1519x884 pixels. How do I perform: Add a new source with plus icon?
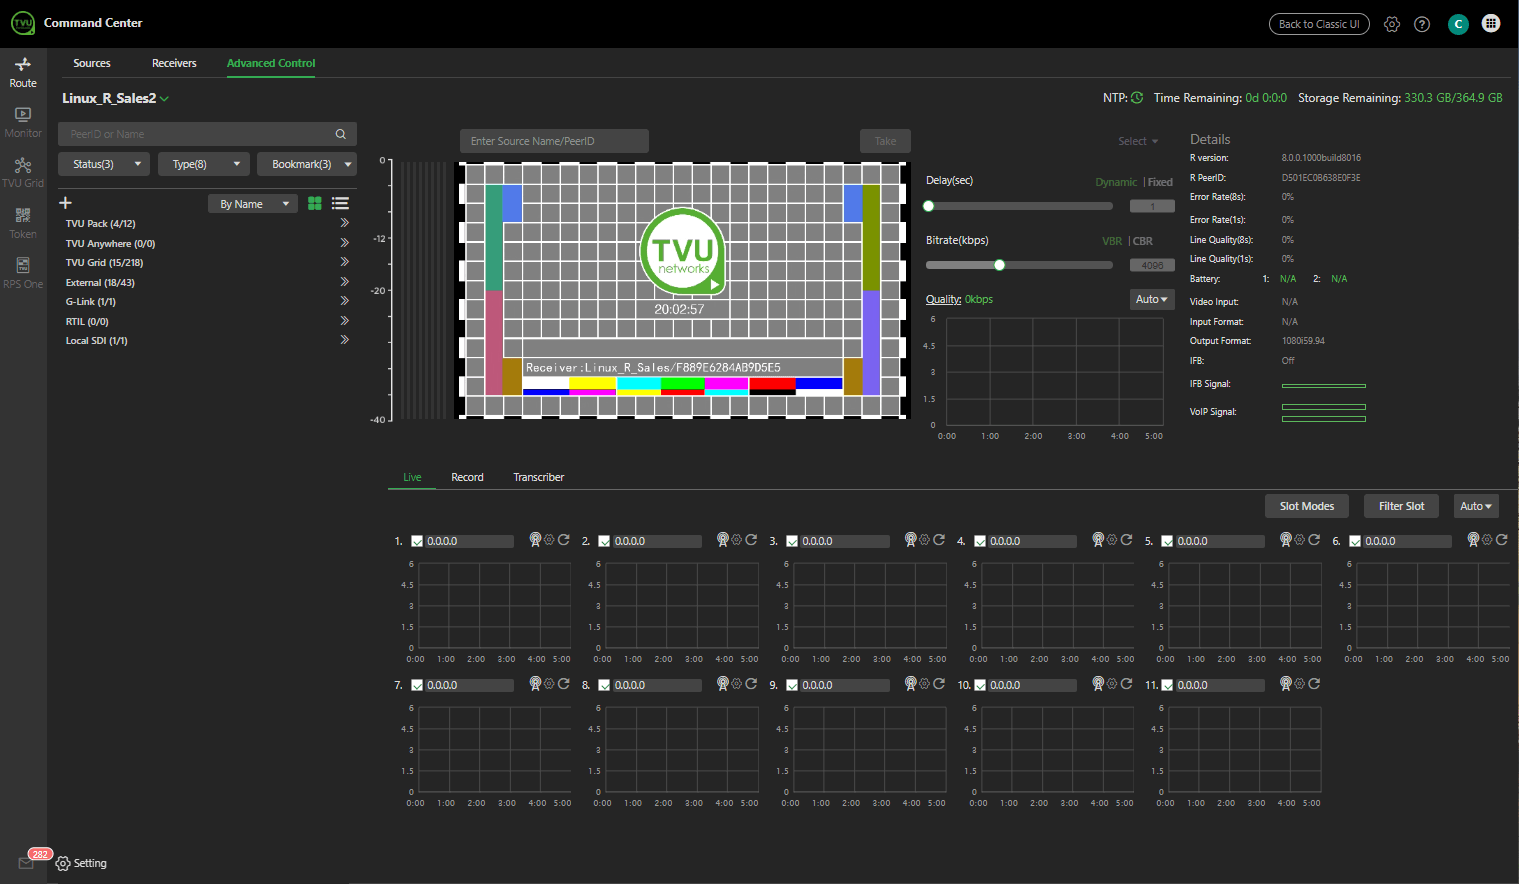[66, 203]
